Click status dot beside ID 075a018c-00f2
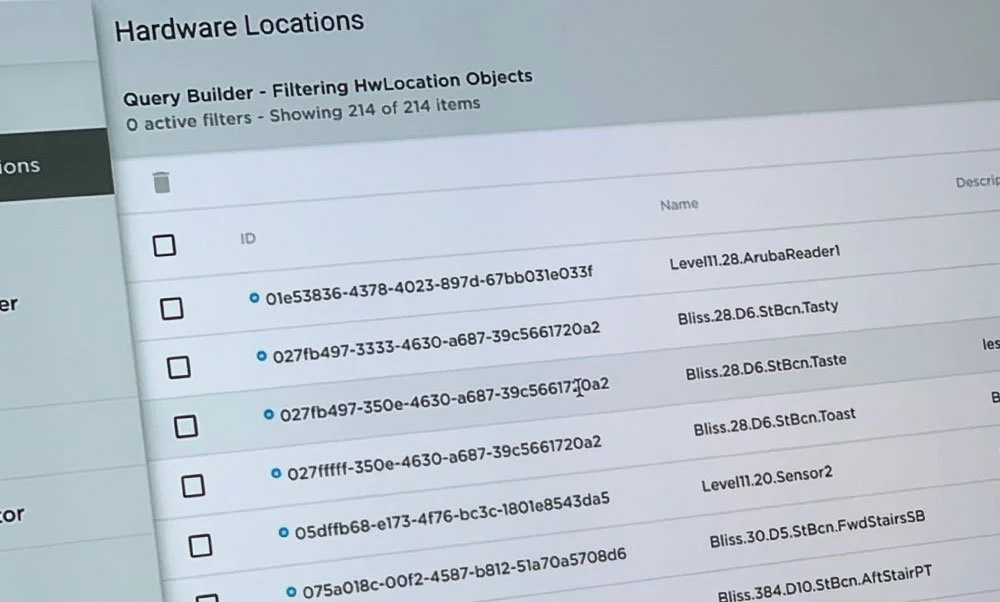Viewport: 1000px width, 602px height. (291, 592)
